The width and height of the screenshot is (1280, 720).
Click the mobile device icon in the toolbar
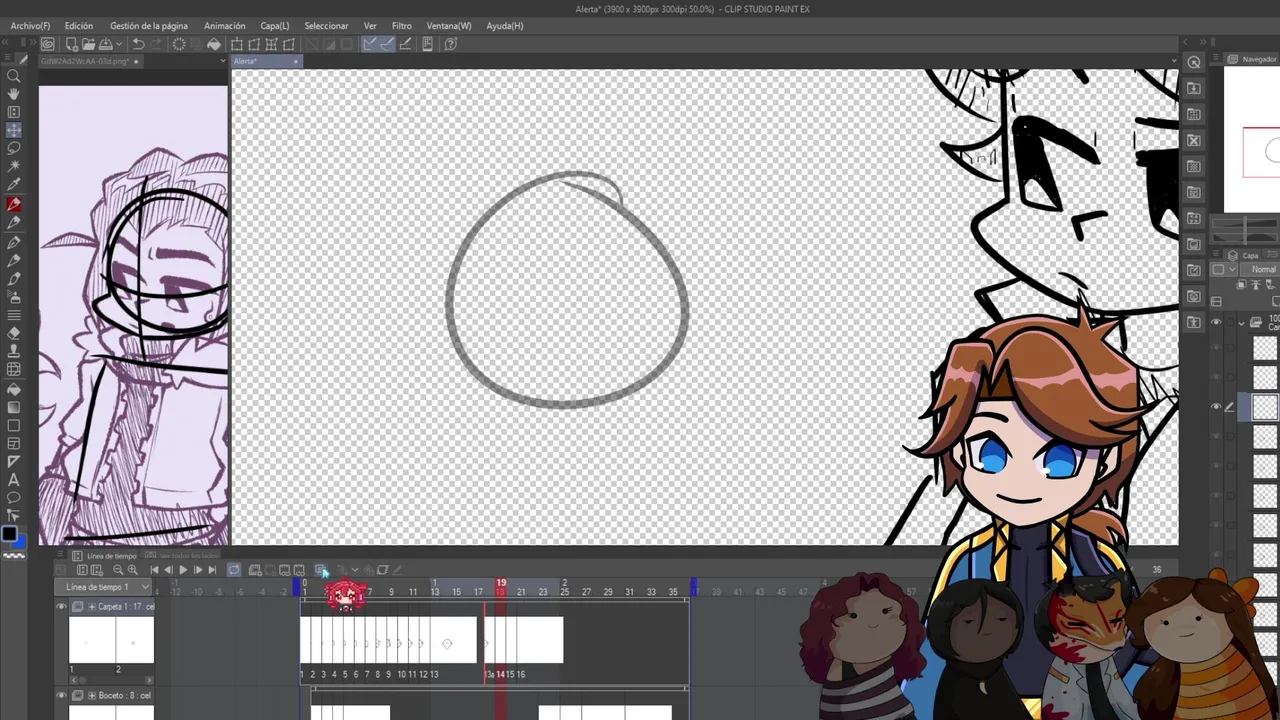427,44
